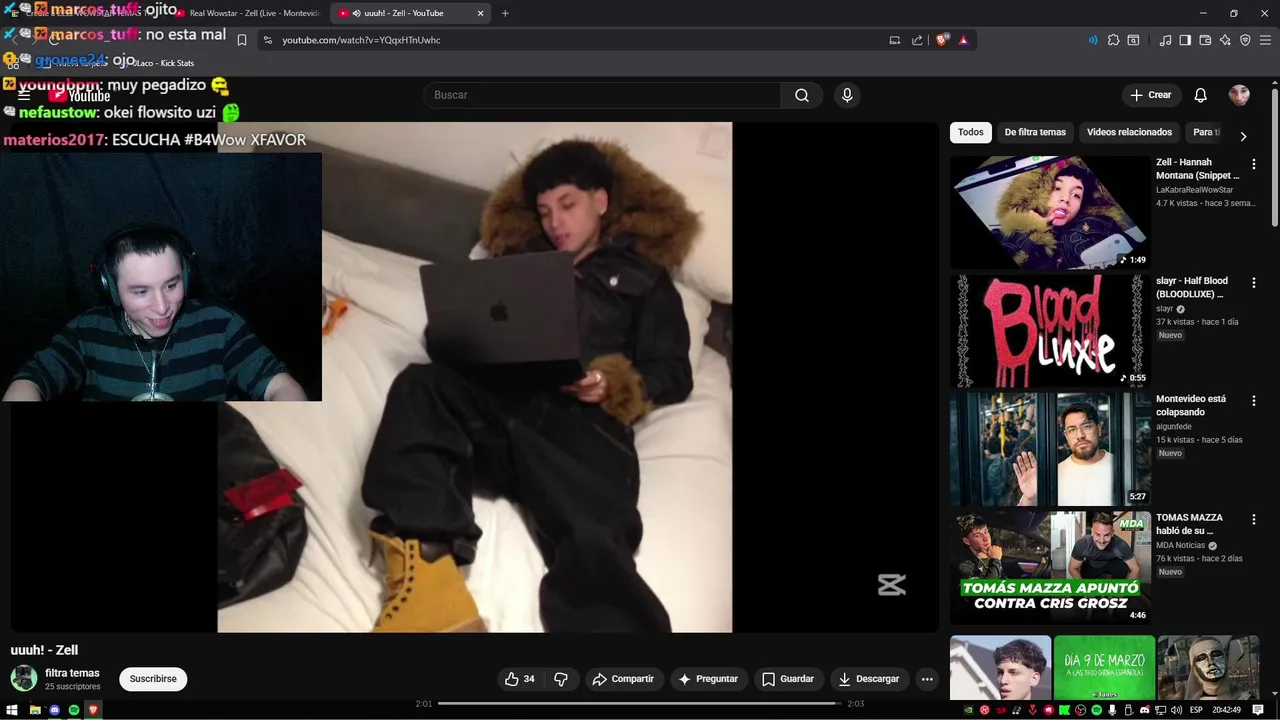Screen dimensions: 1280x720
Task: Click the microphone tray icon
Action: click(x=1112, y=710)
